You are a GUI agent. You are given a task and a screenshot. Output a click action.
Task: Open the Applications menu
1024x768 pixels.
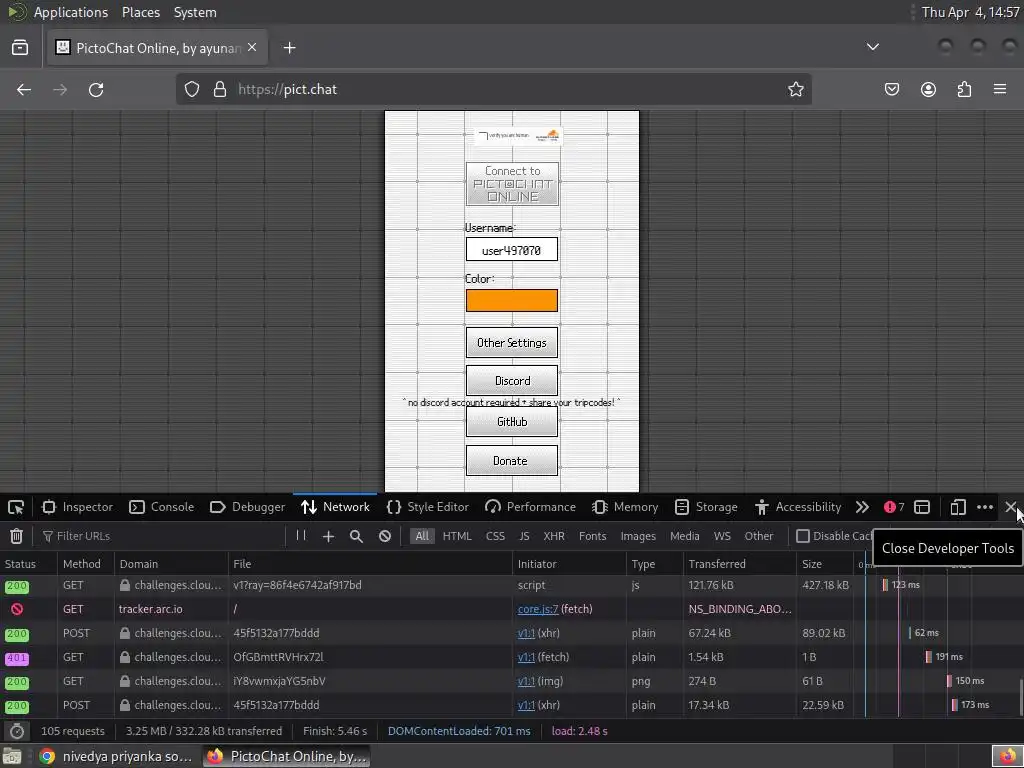tap(71, 12)
